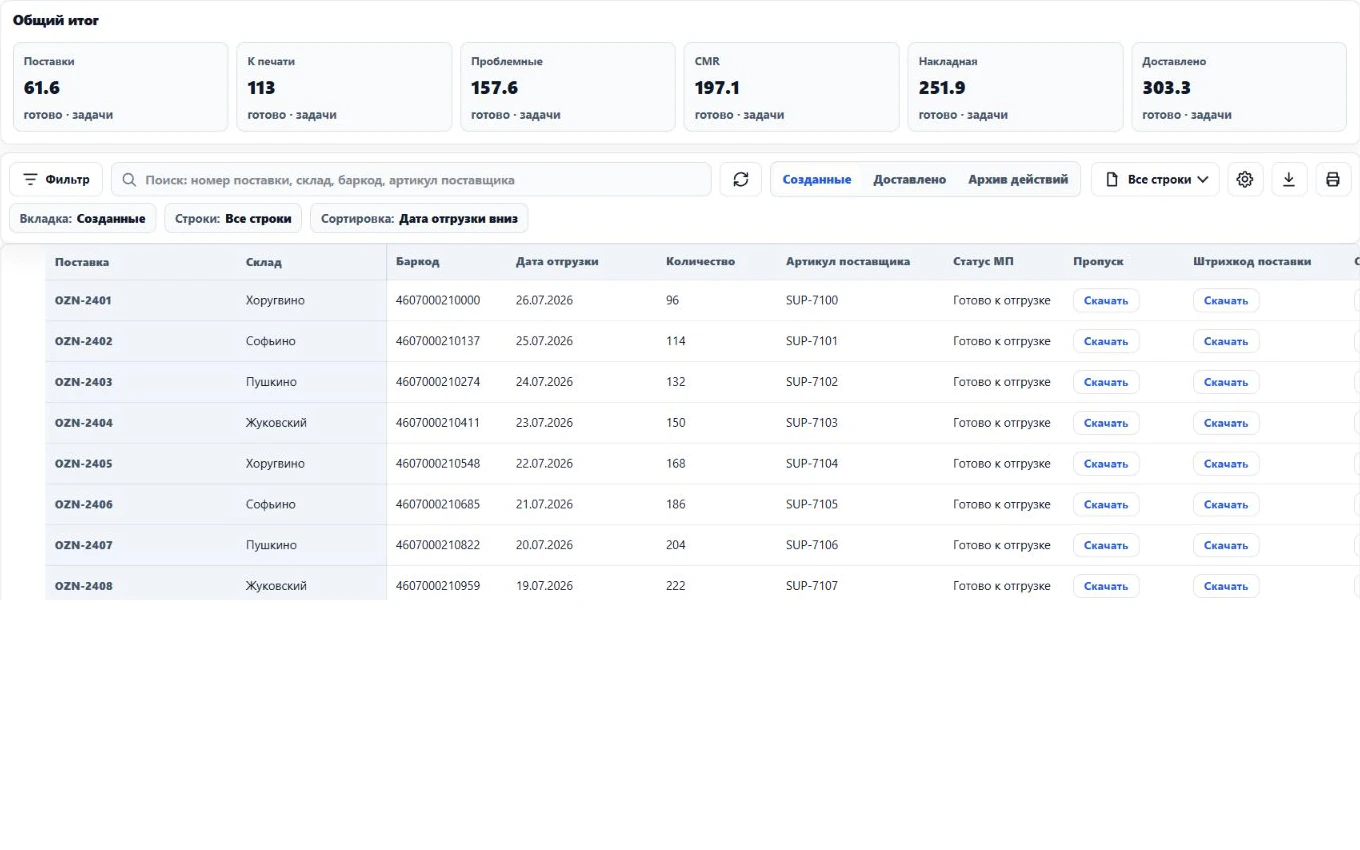Click Сортировка: Дата отгрузки вниз chip
Screen dimensions: 1360x850
[x=419, y=218]
